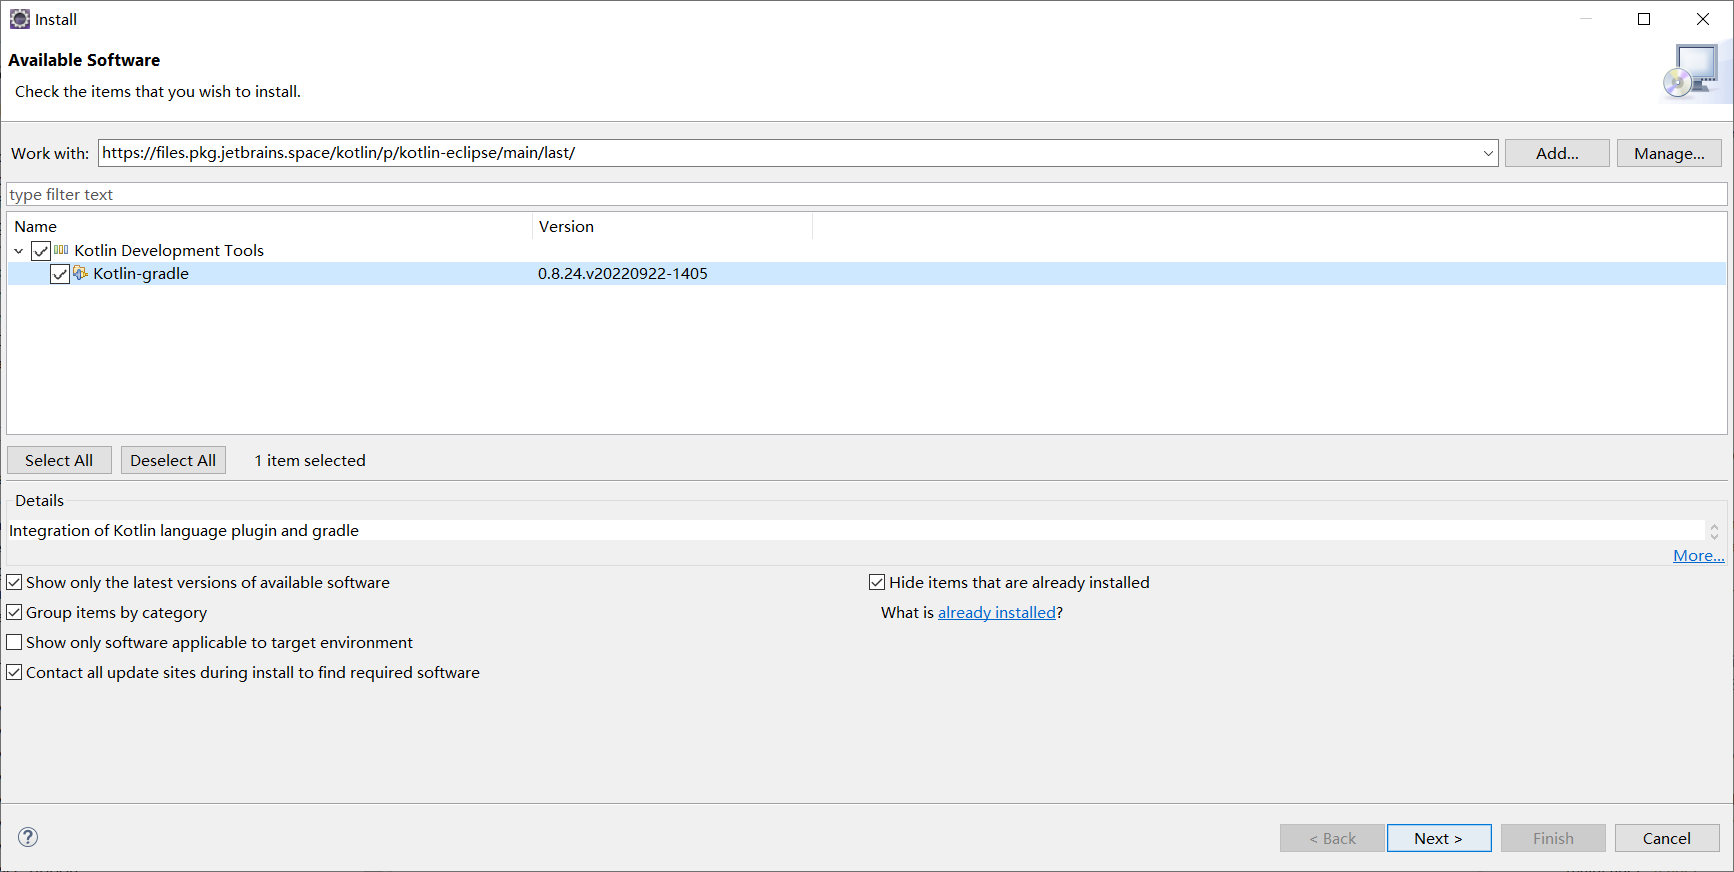Click the Next > button

1439,838
